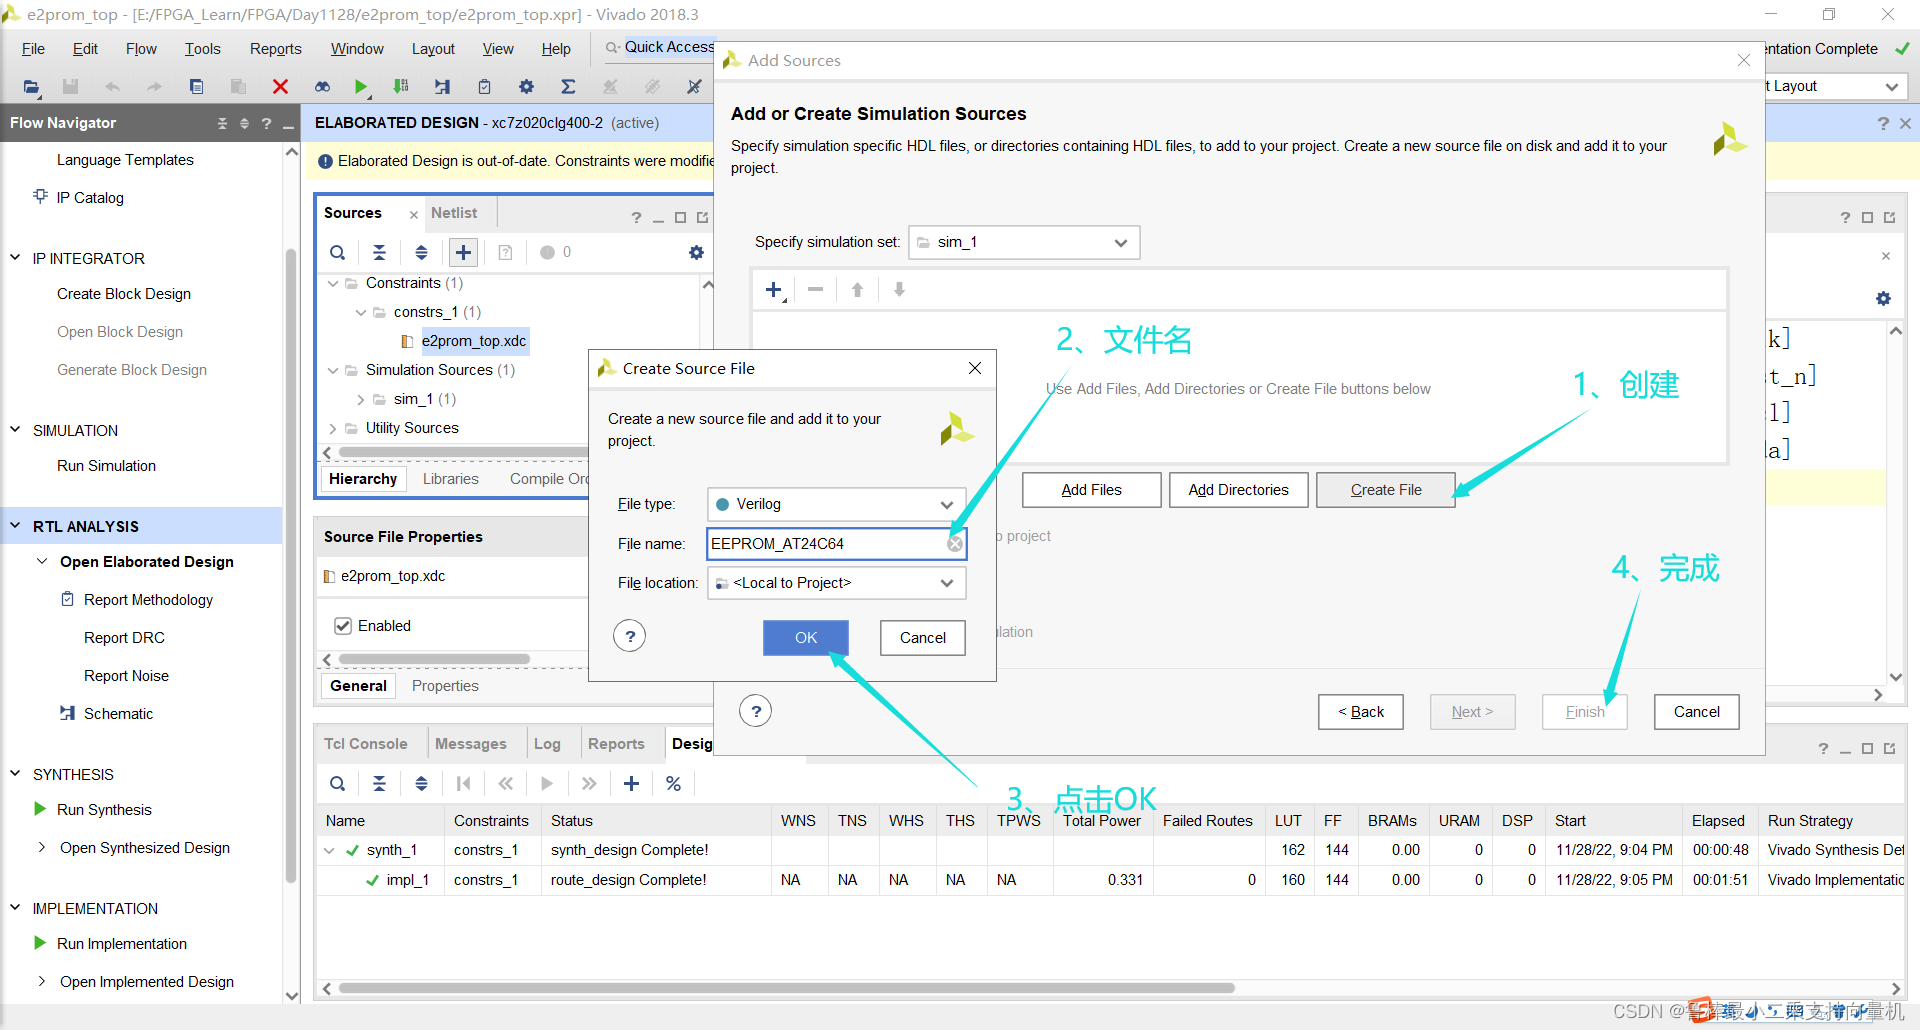Expand Open Synthesized Design
The image size is (1920, 1030).
[42, 847]
